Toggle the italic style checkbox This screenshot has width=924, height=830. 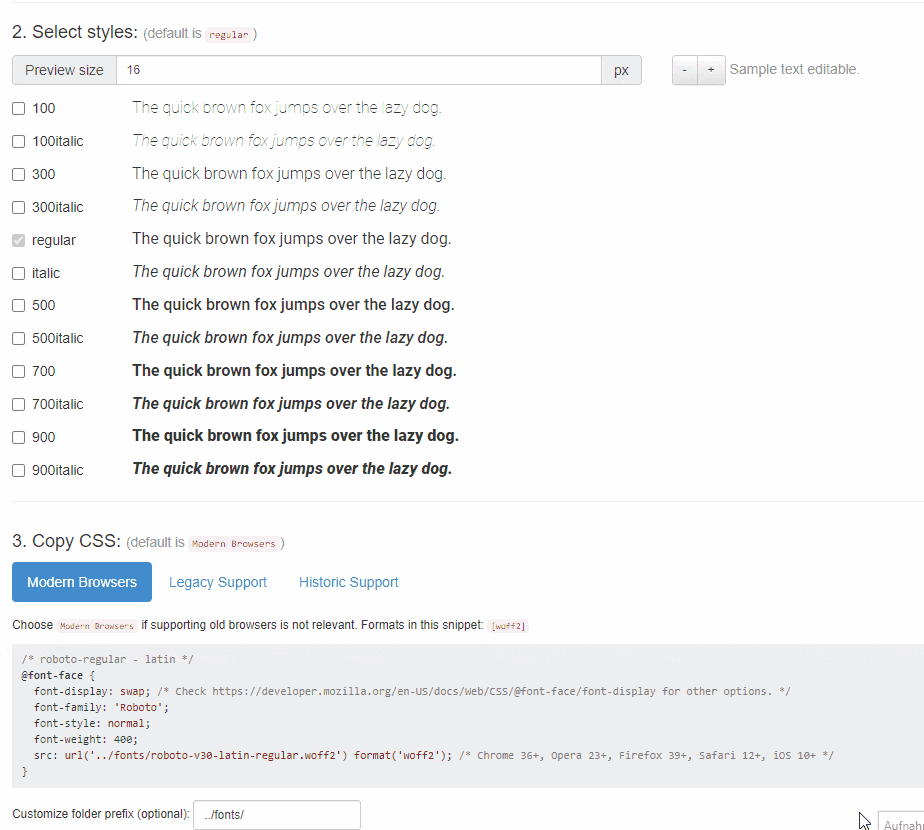pos(18,273)
